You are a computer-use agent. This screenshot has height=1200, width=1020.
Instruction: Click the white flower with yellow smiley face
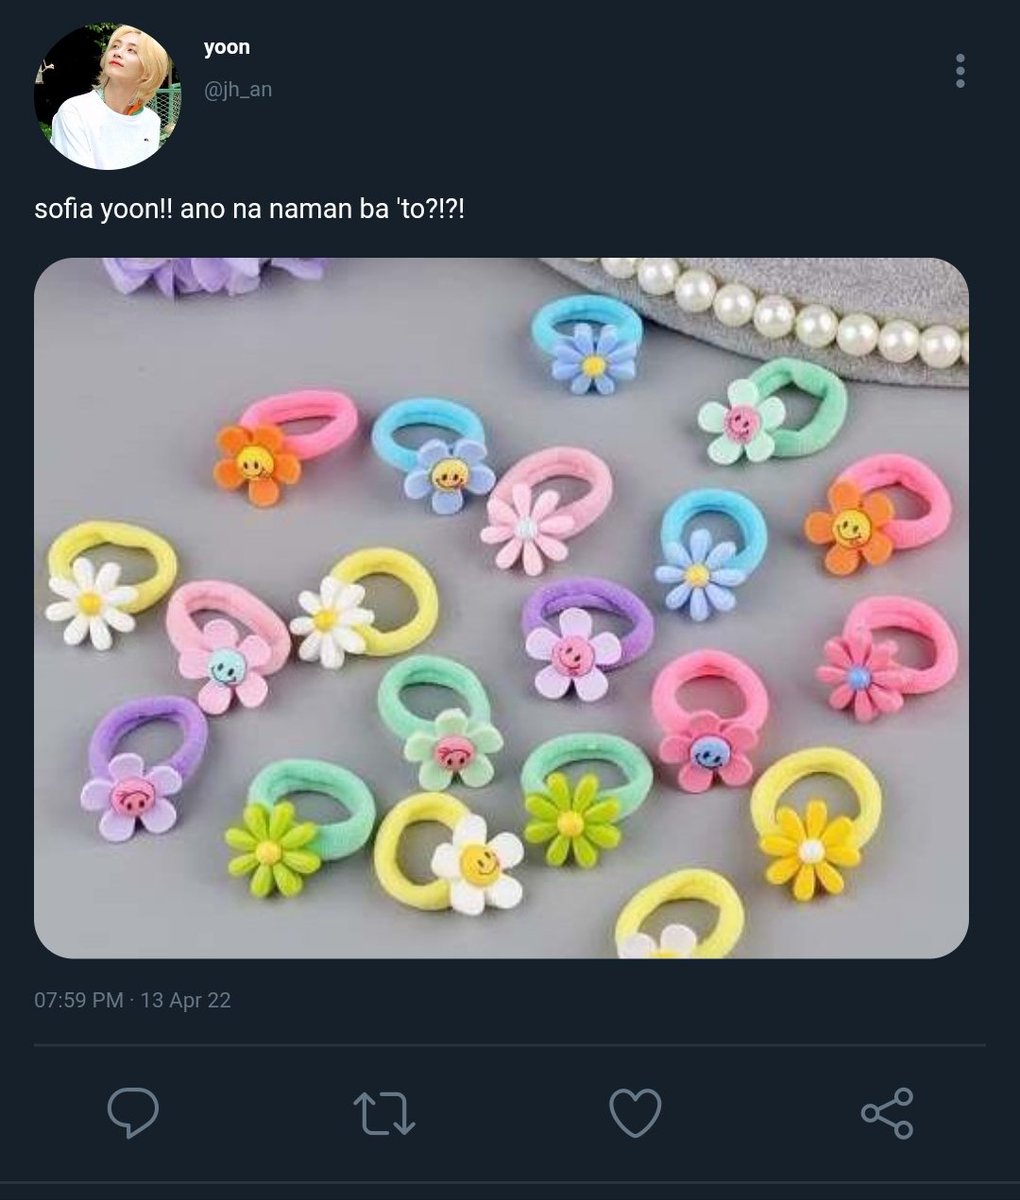(x=478, y=864)
